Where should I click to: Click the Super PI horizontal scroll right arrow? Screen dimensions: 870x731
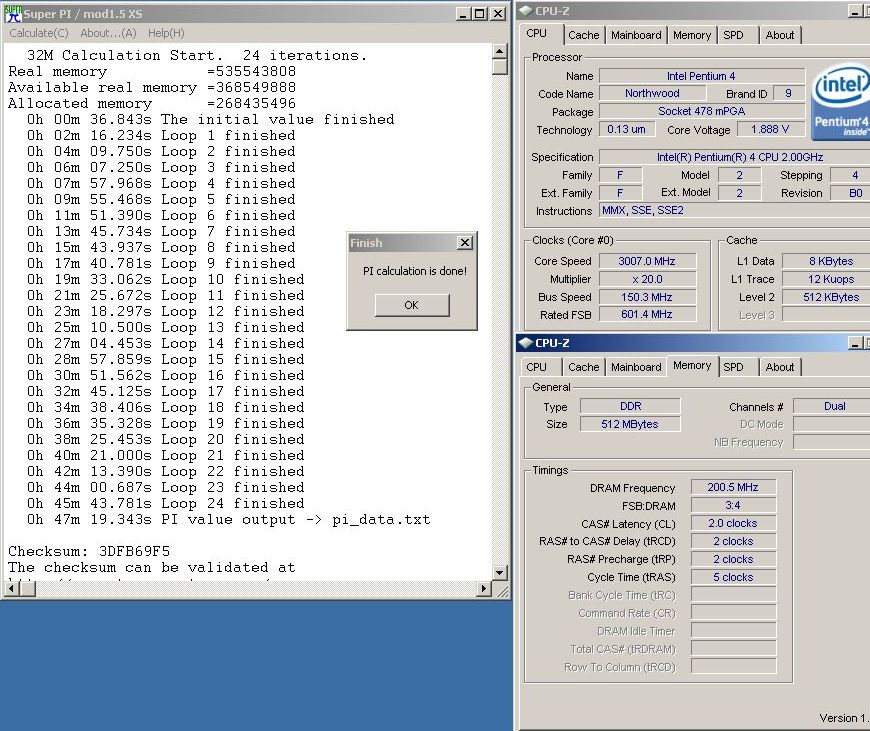pos(484,588)
